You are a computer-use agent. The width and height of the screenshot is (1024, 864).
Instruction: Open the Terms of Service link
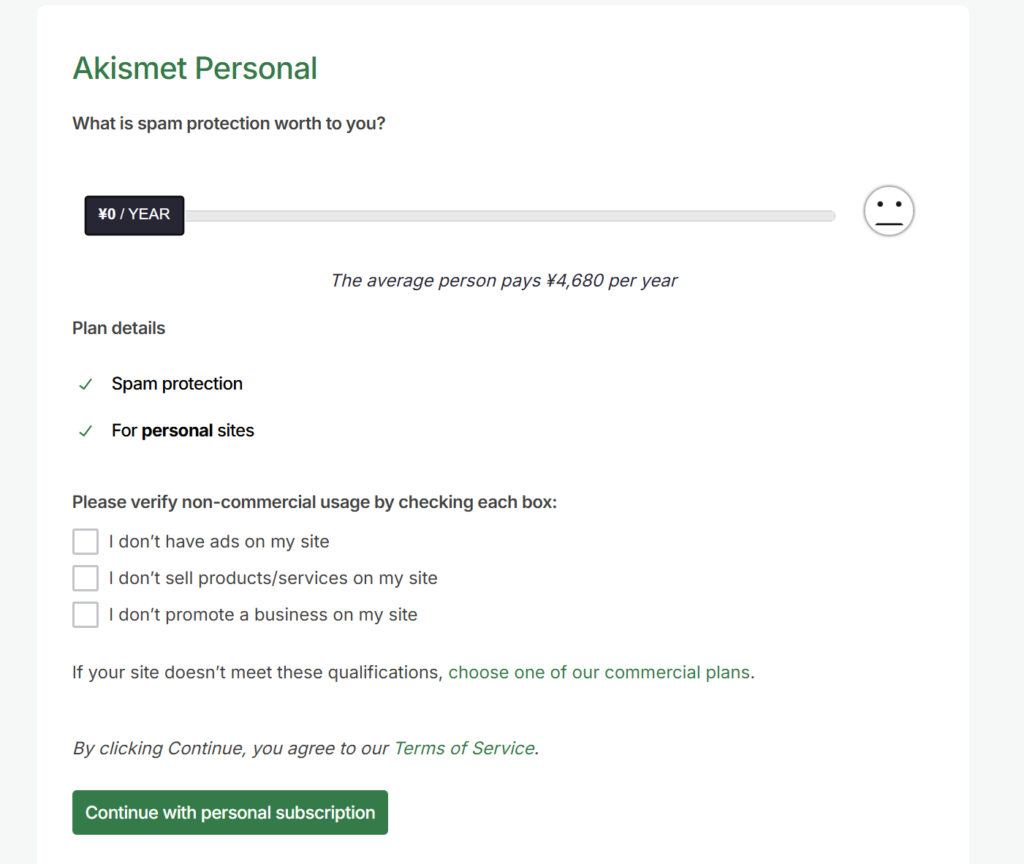[x=464, y=748]
